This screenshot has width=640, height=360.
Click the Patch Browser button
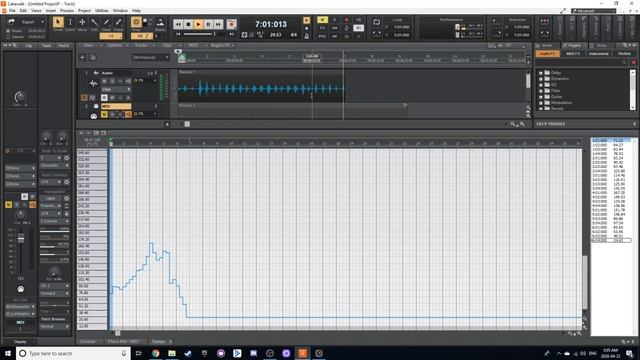tap(53, 319)
